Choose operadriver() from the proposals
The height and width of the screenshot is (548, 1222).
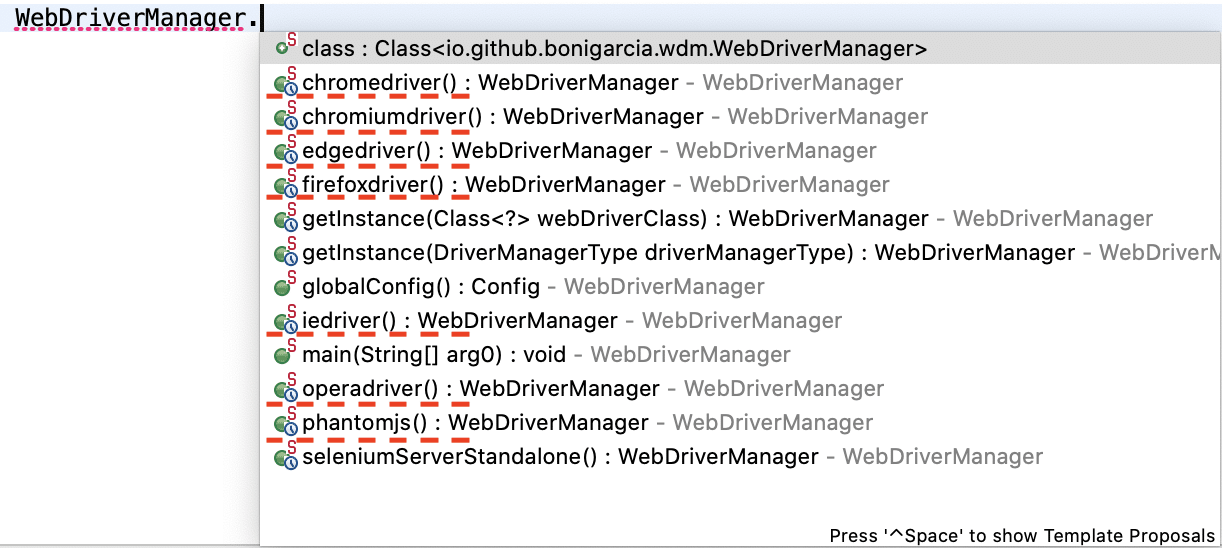[480, 389]
